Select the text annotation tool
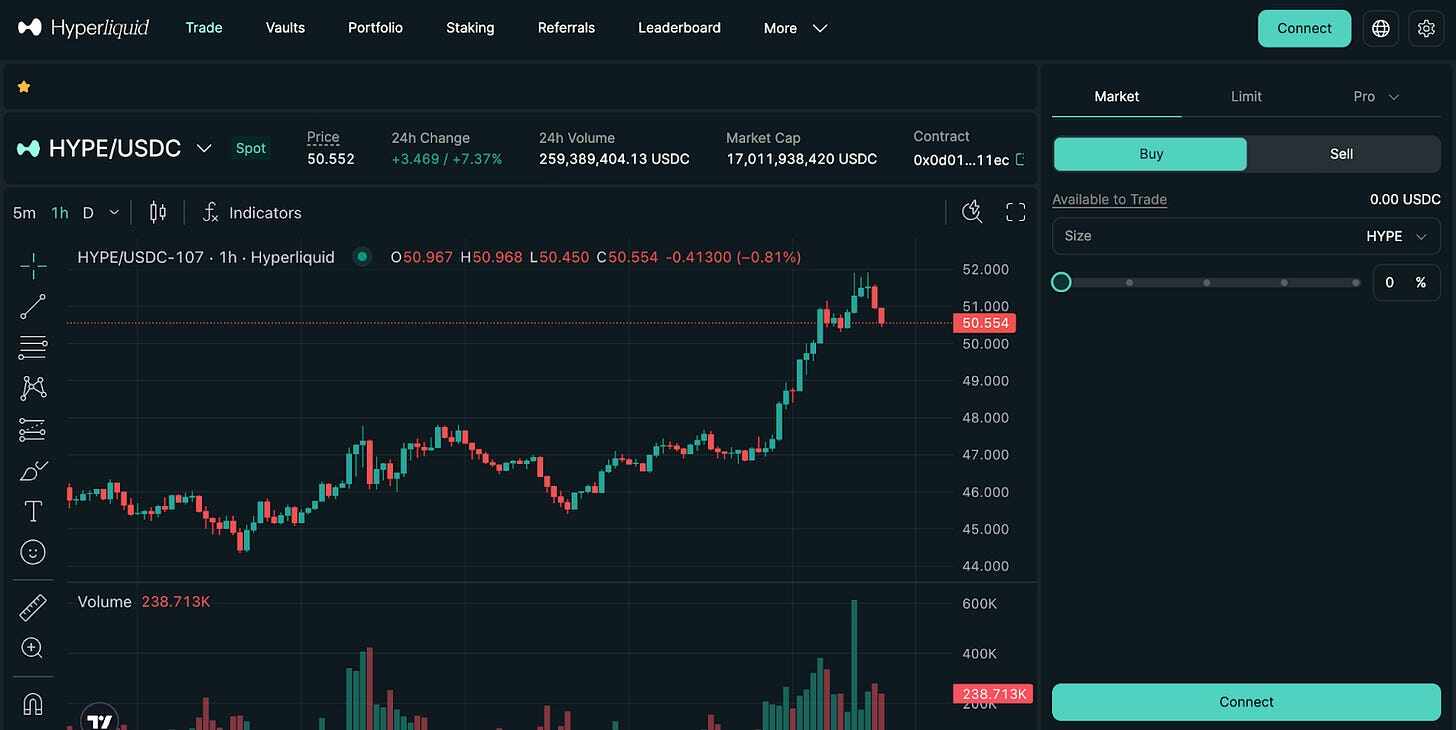The width and height of the screenshot is (1456, 730). click(x=32, y=510)
